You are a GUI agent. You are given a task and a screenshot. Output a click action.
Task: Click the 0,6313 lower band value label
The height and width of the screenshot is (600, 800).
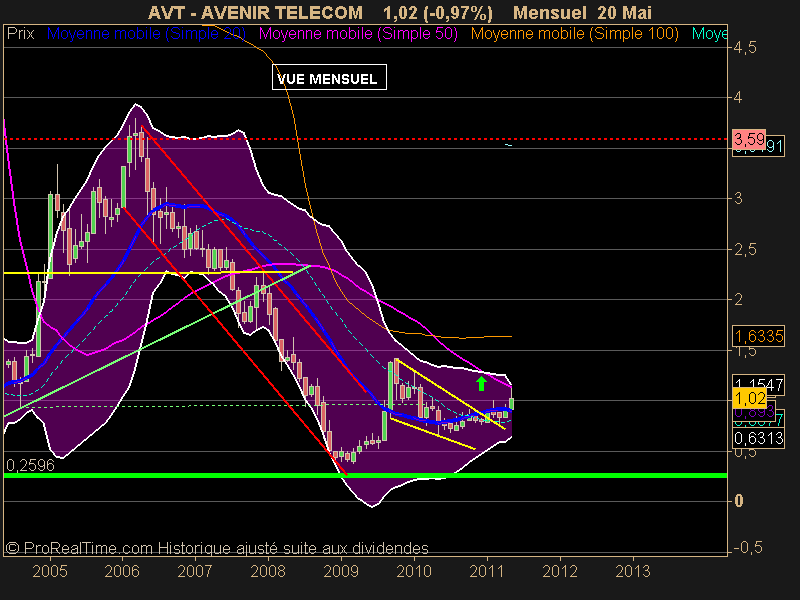[758, 438]
